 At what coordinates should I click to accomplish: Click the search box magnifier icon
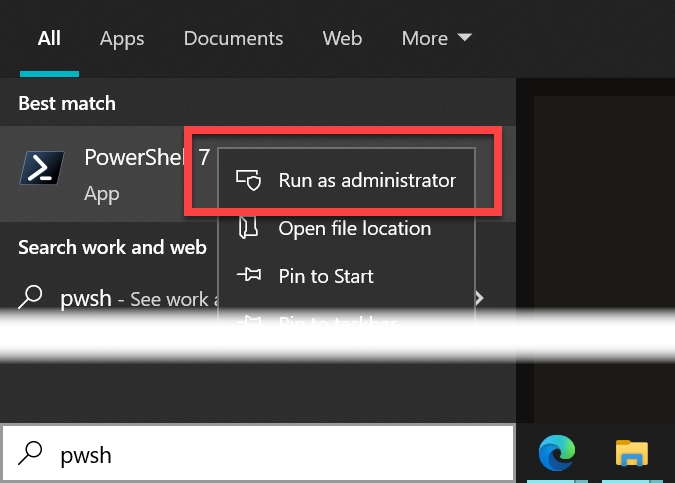[x=30, y=453]
